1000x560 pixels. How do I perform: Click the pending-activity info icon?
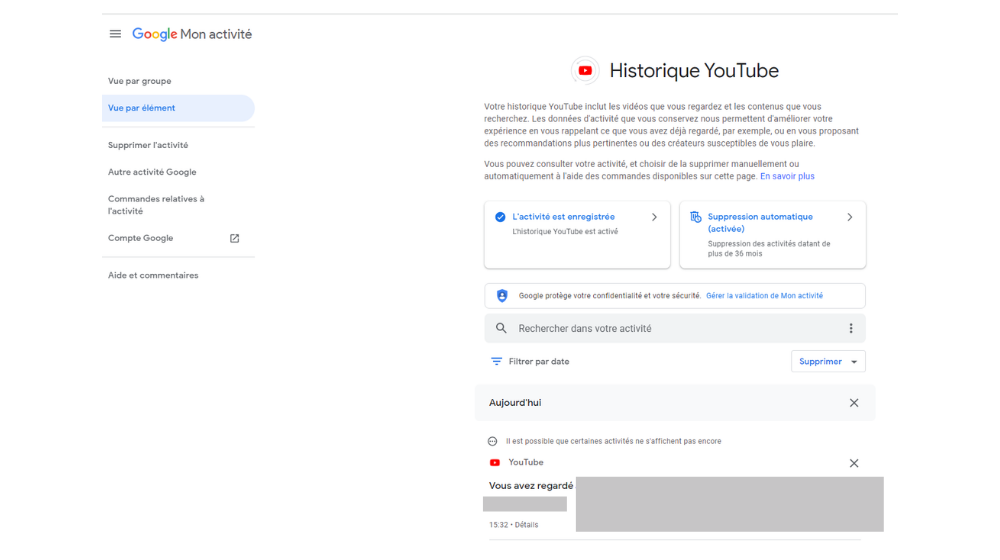[492, 441]
